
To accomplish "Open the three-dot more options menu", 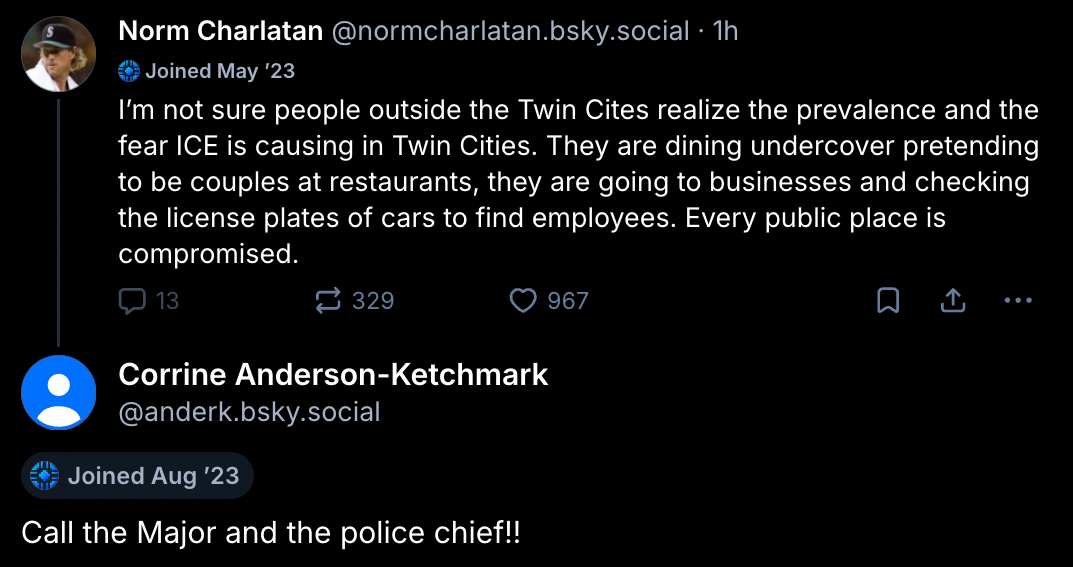I will [x=1017, y=300].
